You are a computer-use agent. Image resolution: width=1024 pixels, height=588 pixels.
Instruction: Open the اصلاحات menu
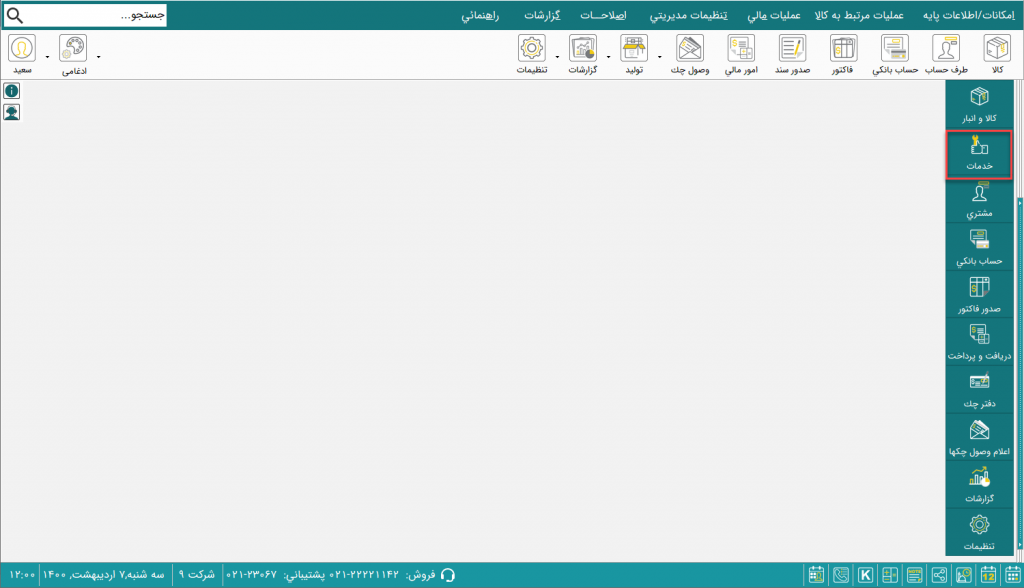pos(603,15)
